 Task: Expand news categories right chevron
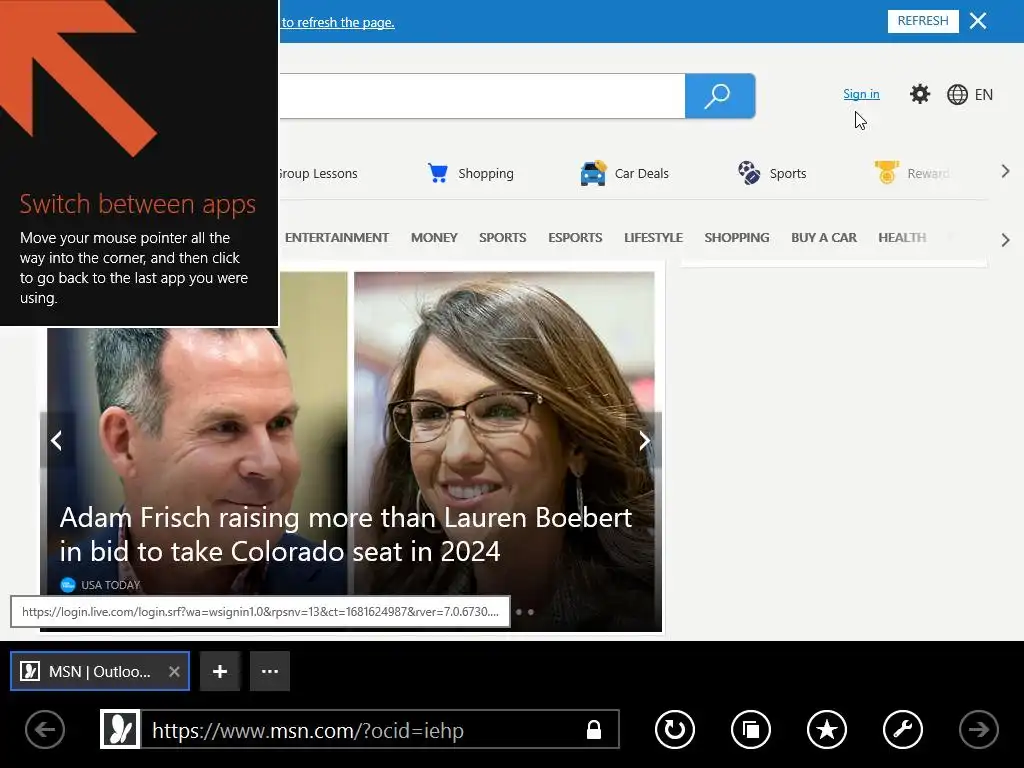(x=1005, y=240)
